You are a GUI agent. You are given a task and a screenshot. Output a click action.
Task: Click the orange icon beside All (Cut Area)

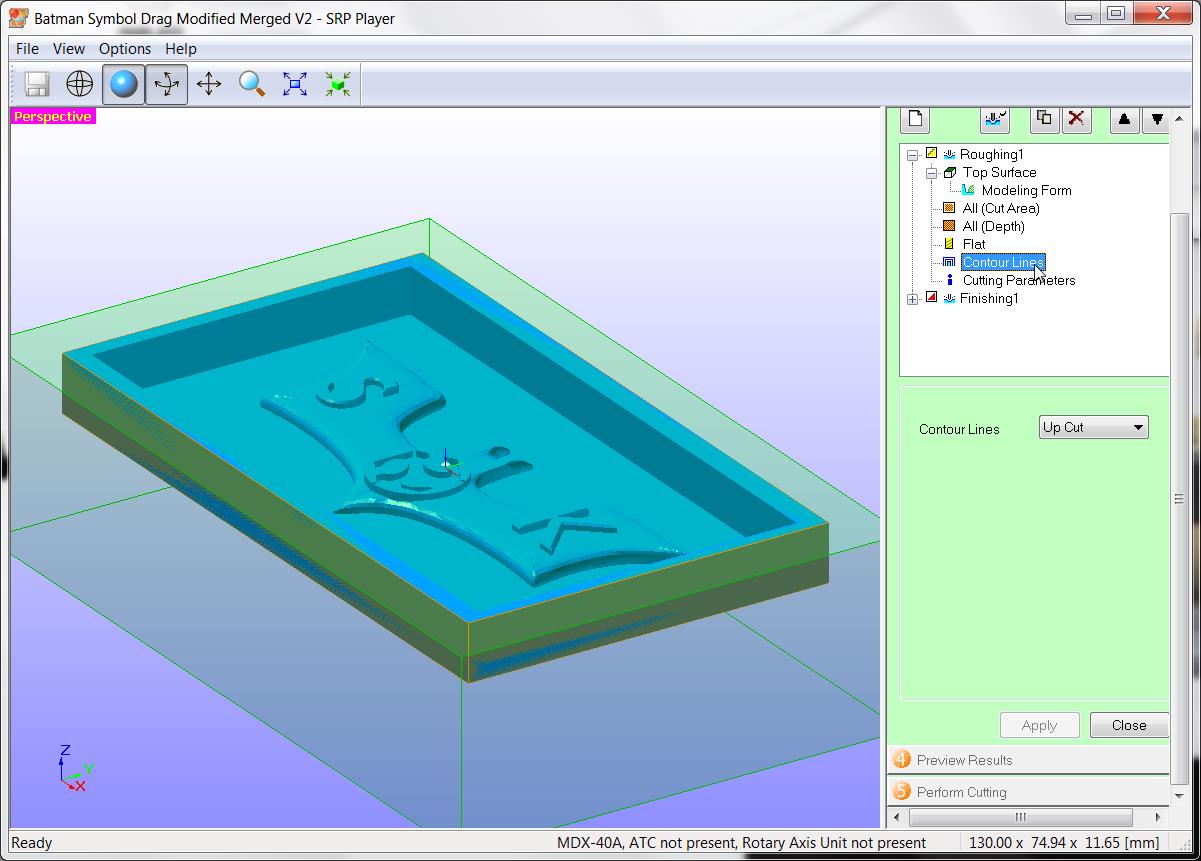pos(949,208)
